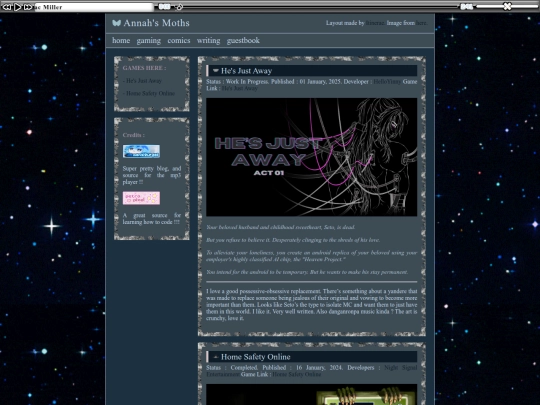The height and width of the screenshot is (405, 540).
Task: Play the song in the music player
Action: [18, 7]
